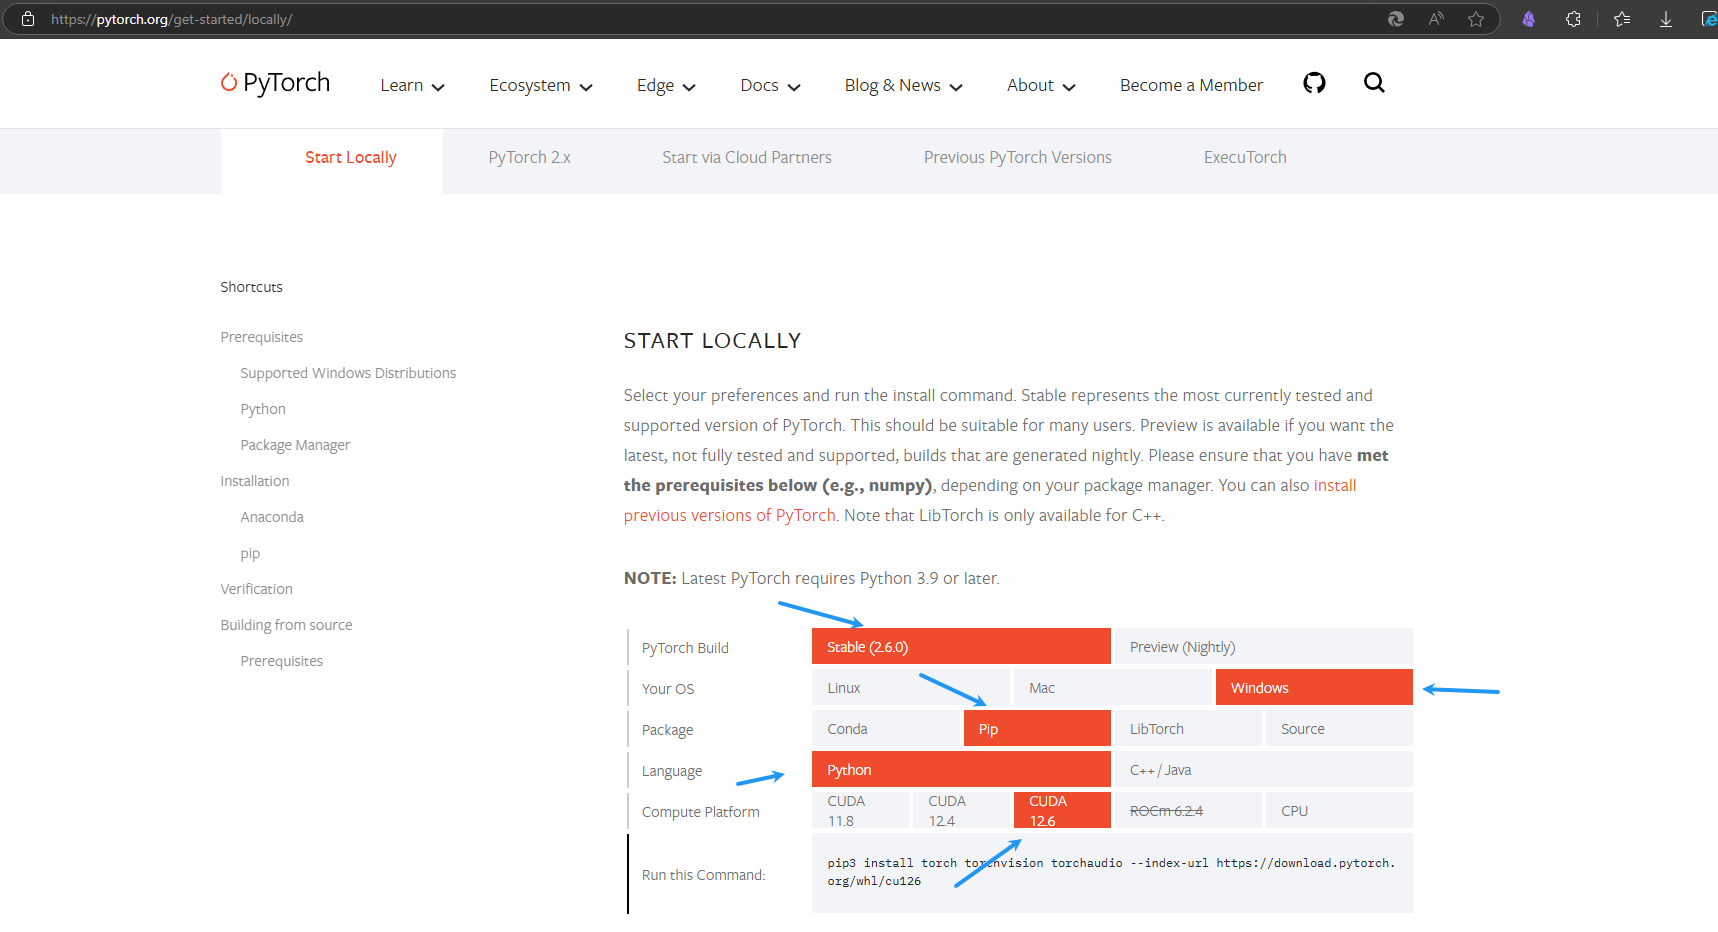Select Windows as your OS

(1314, 688)
